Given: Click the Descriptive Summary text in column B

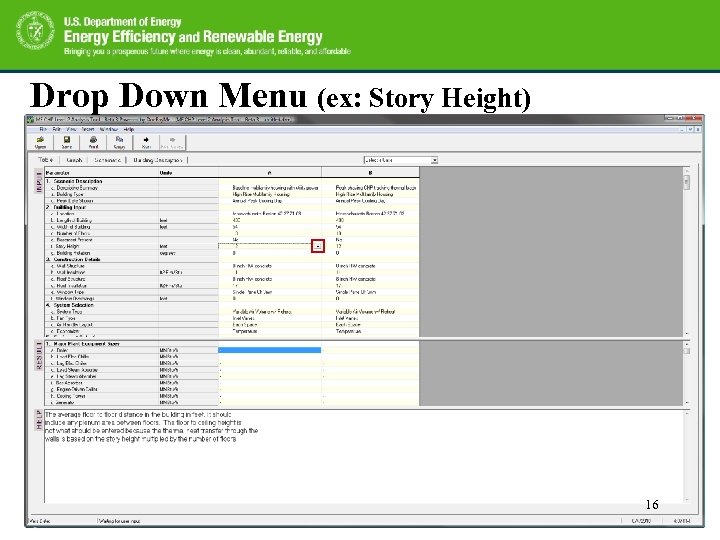Looking at the screenshot, I should 376,187.
